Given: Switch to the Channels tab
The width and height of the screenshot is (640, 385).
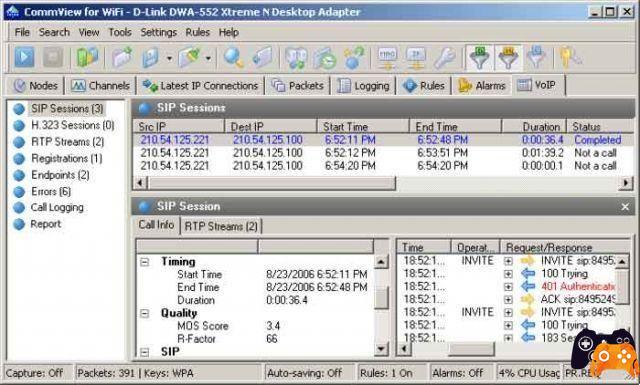Looking at the screenshot, I should pyautogui.click(x=100, y=86).
